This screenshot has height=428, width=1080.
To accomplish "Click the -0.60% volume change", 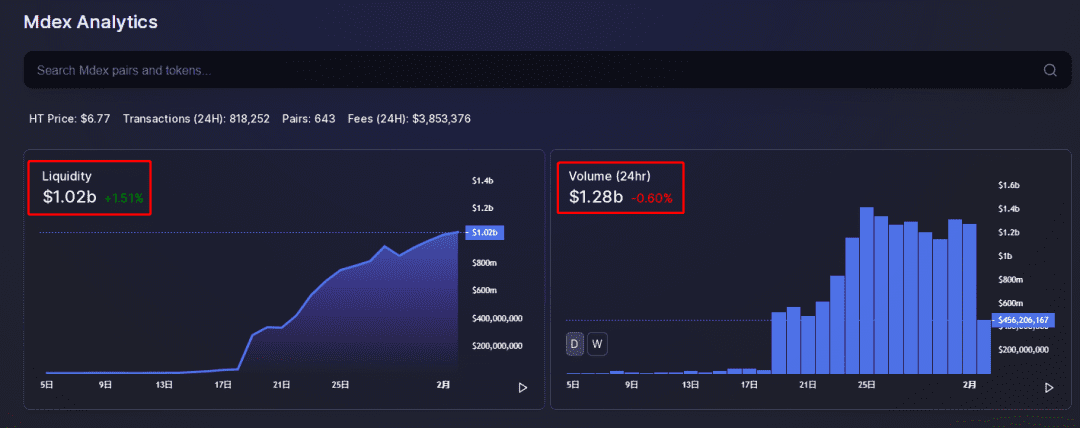I will pyautogui.click(x=652, y=198).
